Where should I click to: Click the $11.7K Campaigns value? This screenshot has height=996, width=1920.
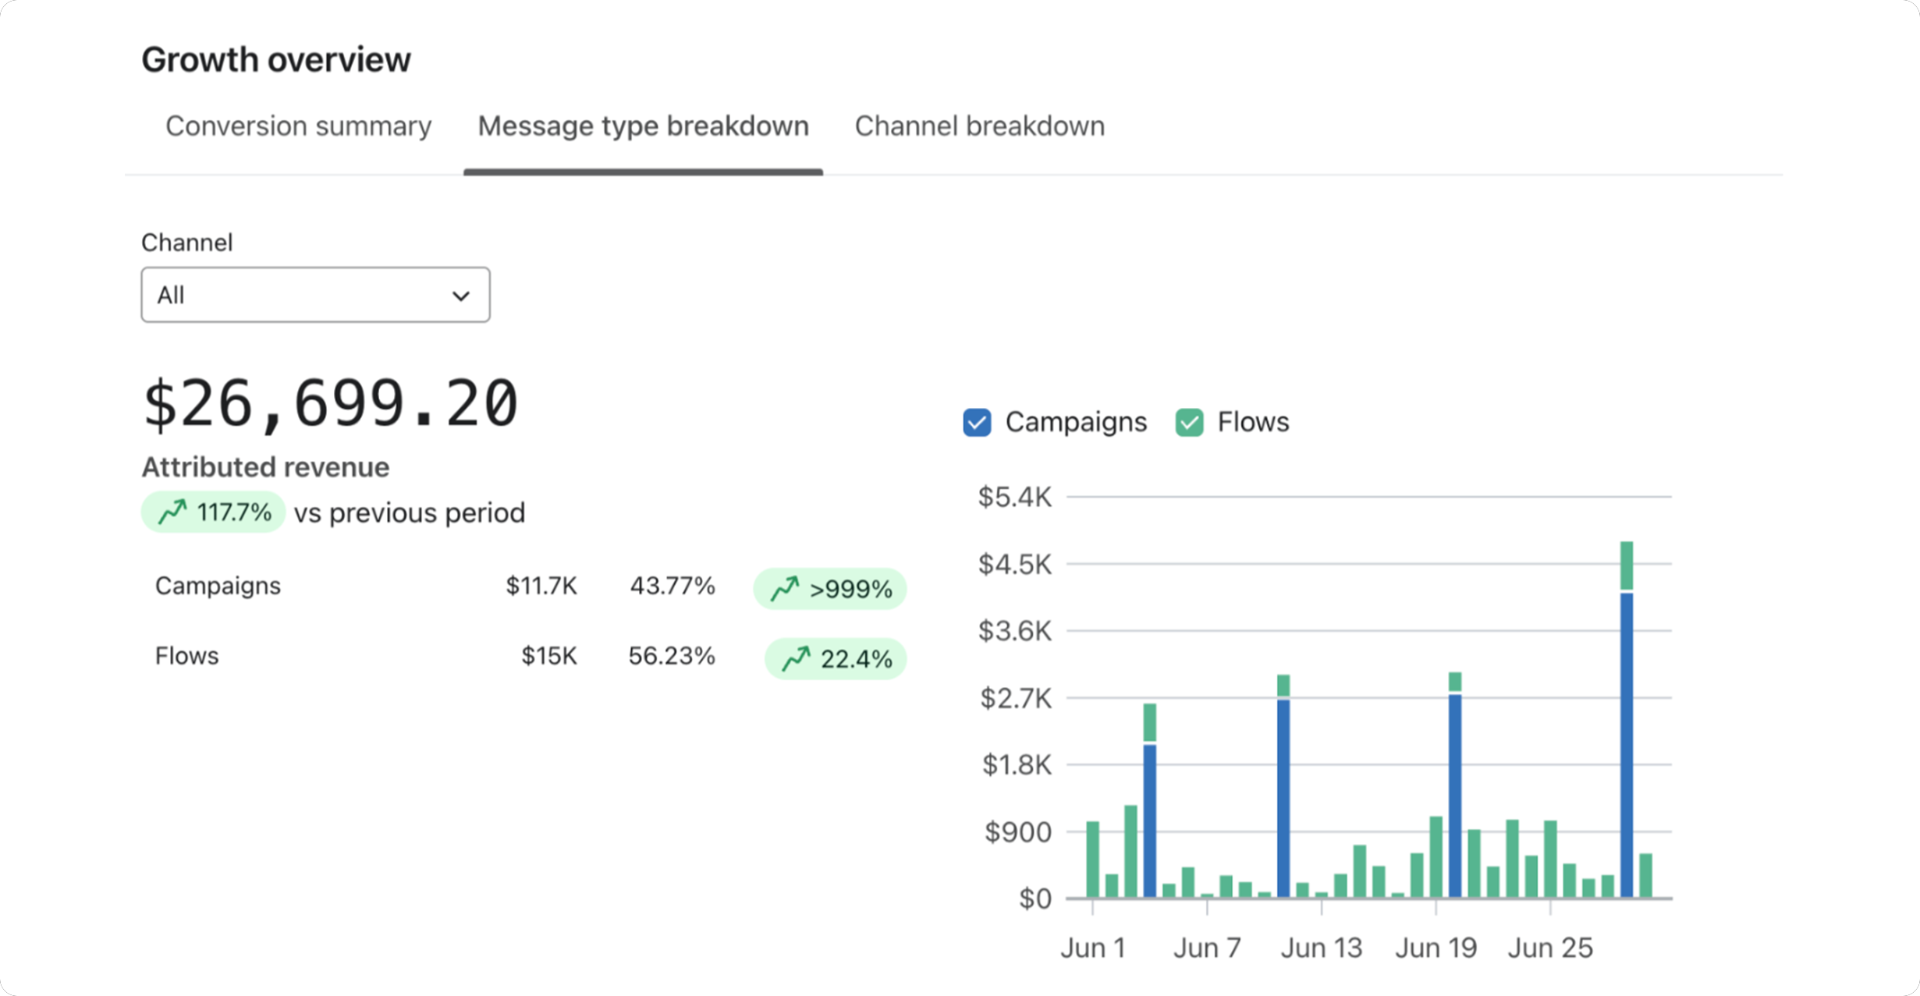(x=541, y=586)
